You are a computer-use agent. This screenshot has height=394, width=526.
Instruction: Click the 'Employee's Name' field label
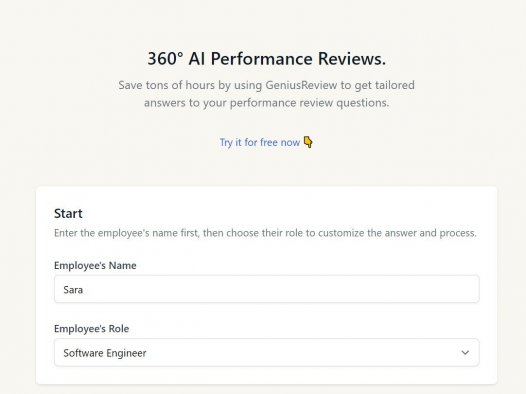[x=95, y=266]
